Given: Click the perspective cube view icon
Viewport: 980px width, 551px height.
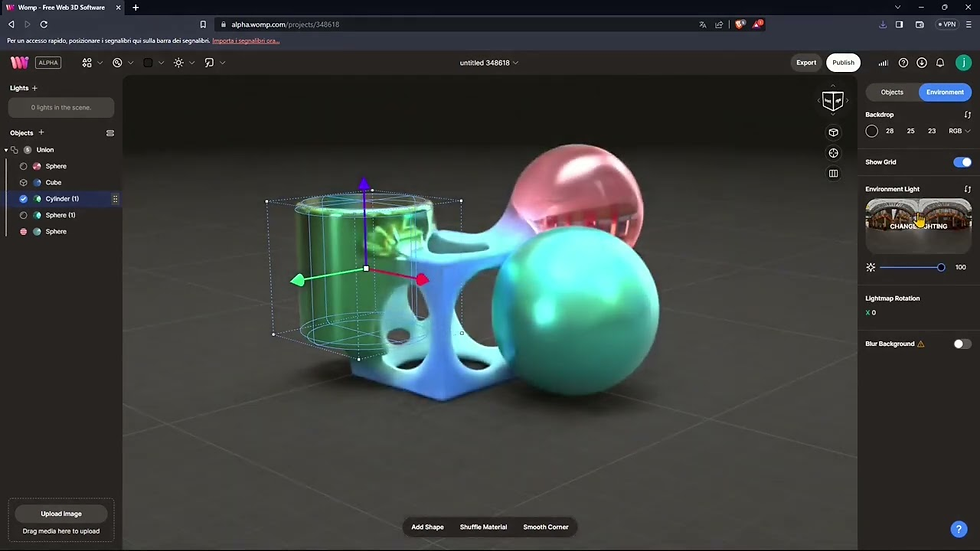Looking at the screenshot, I should coord(833,132).
